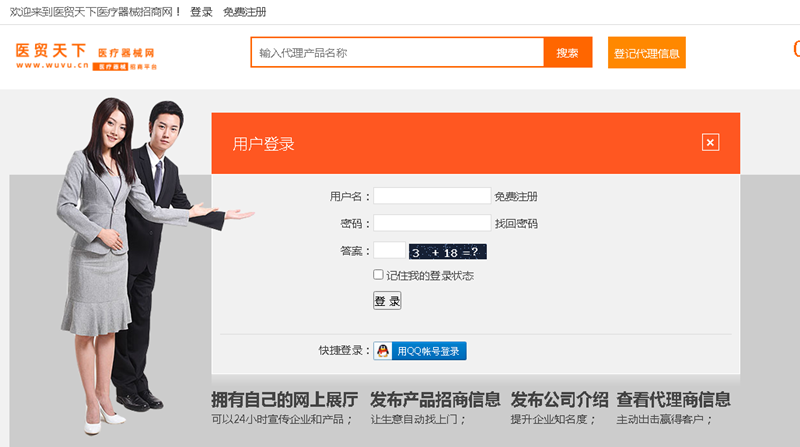Click the QQ penguin login icon
This screenshot has width=800, height=447.
tap(384, 351)
